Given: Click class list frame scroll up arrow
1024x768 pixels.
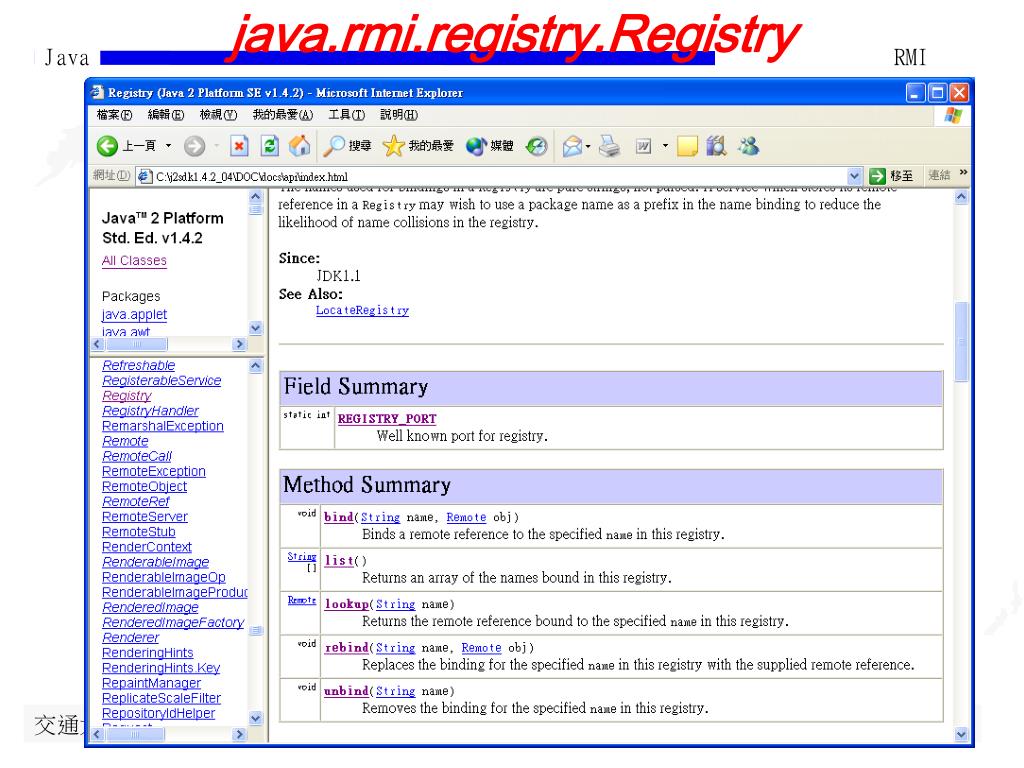Looking at the screenshot, I should point(256,366).
